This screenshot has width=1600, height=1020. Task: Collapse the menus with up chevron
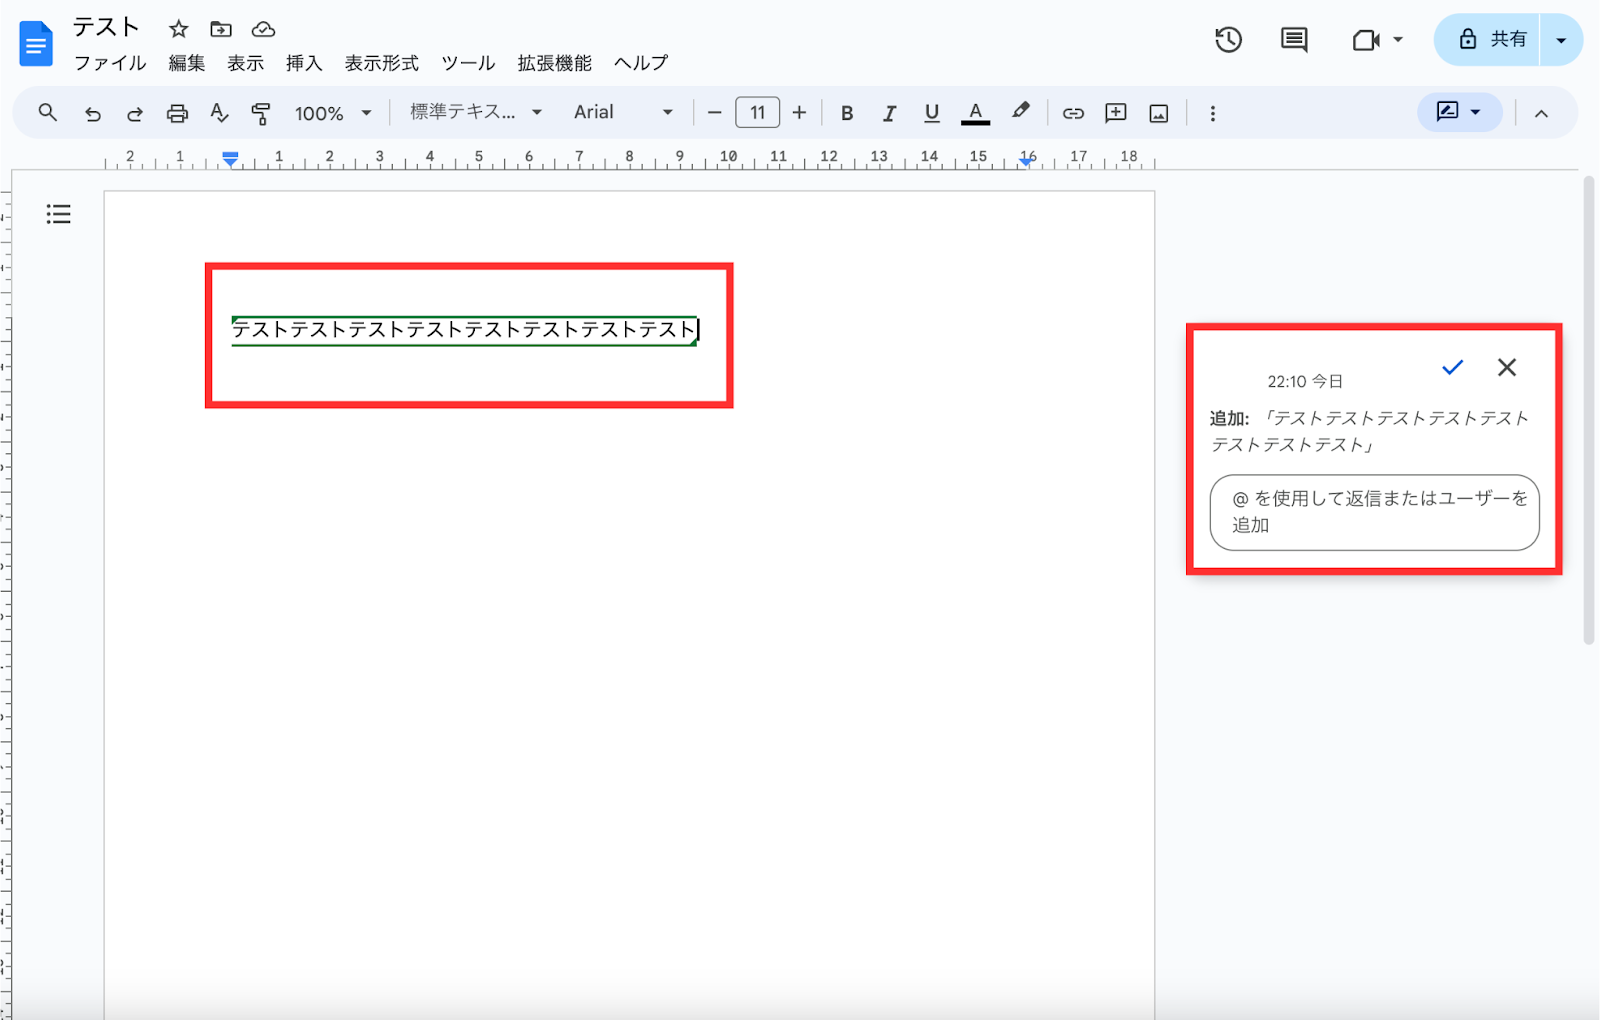[x=1541, y=113]
